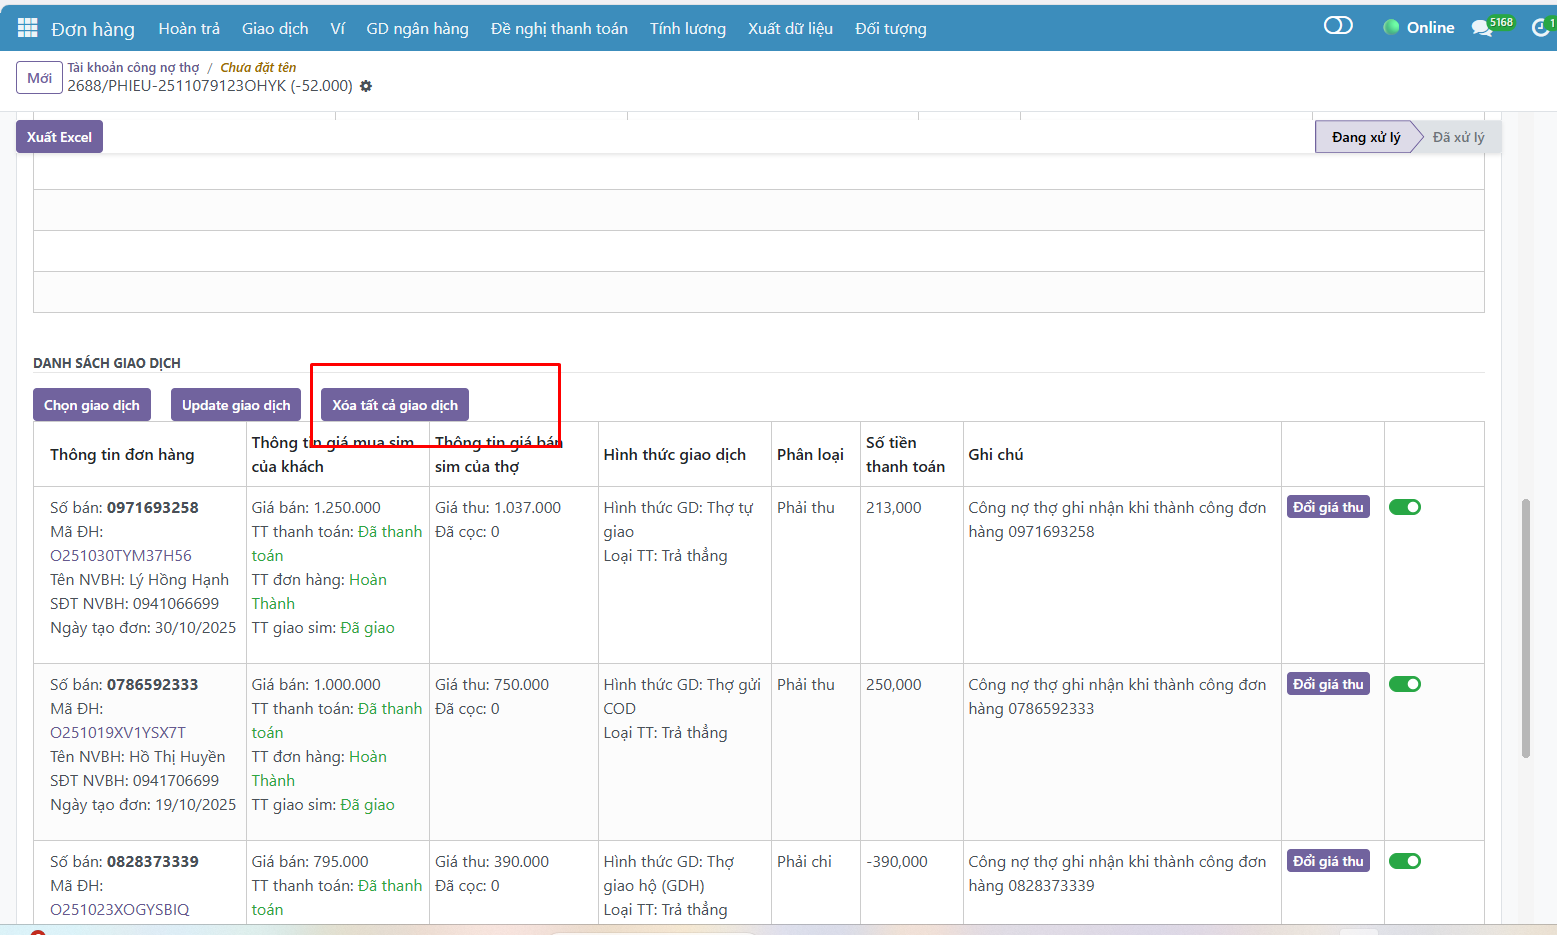The width and height of the screenshot is (1557, 935).
Task: Open the apps grid menu icon
Action: tap(27, 28)
